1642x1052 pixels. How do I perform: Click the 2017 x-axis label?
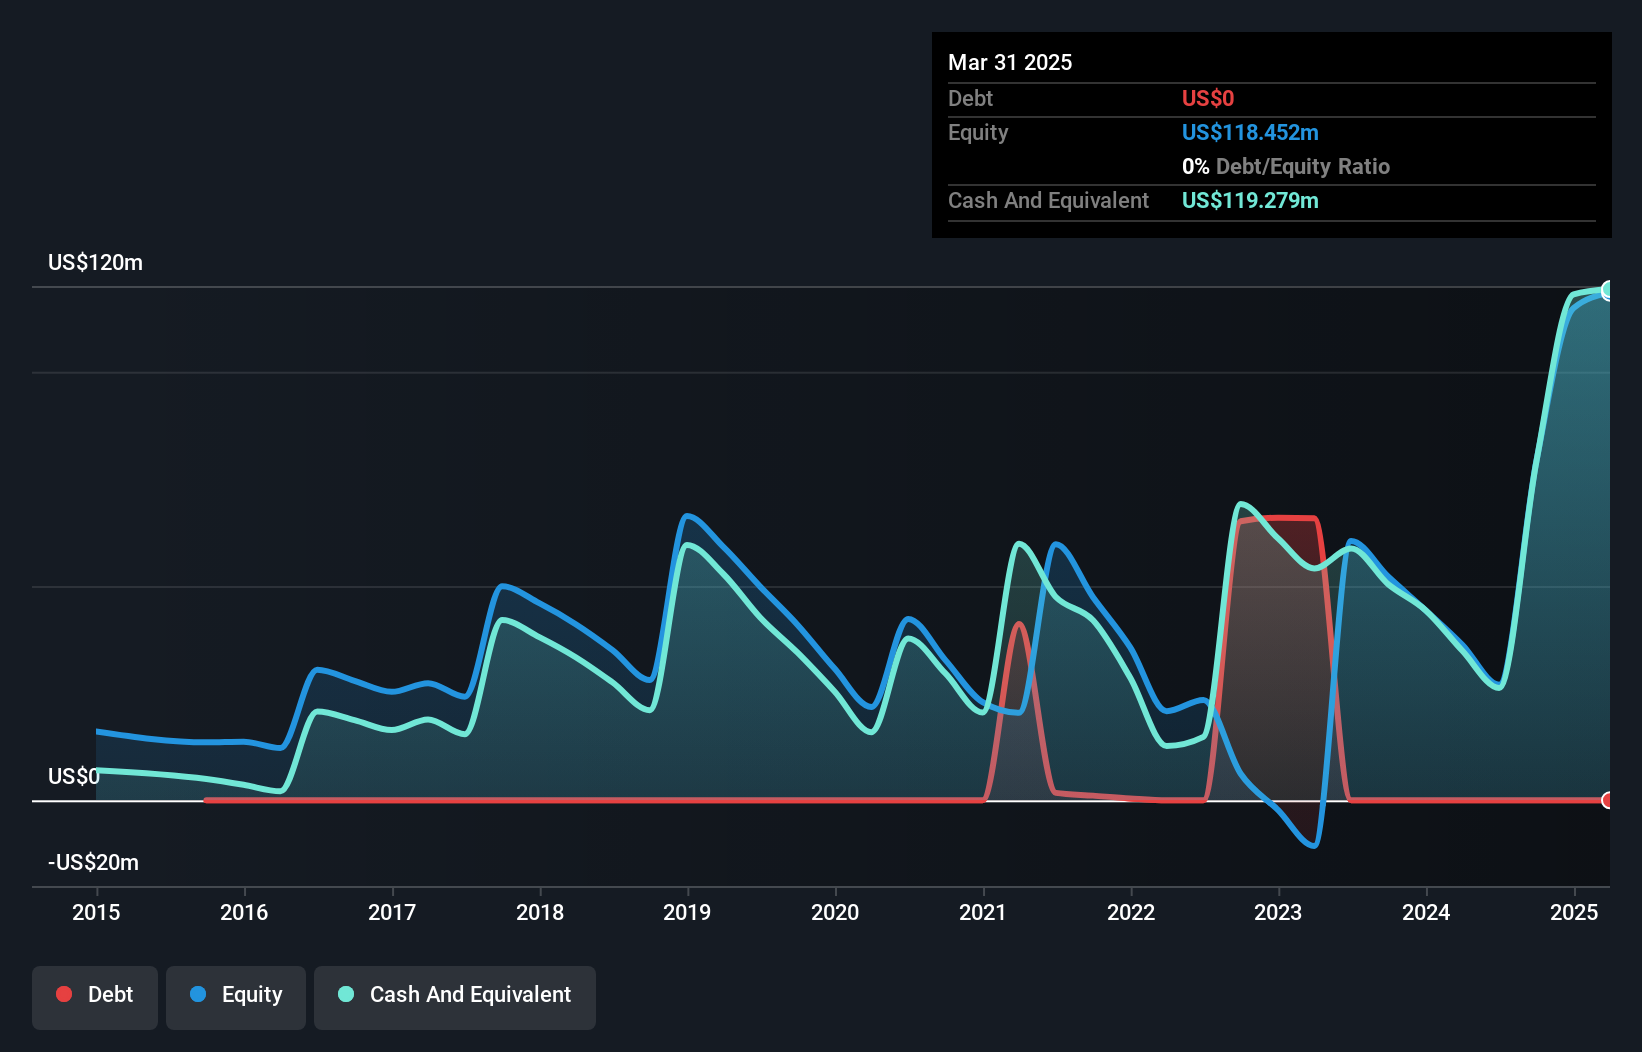click(392, 912)
